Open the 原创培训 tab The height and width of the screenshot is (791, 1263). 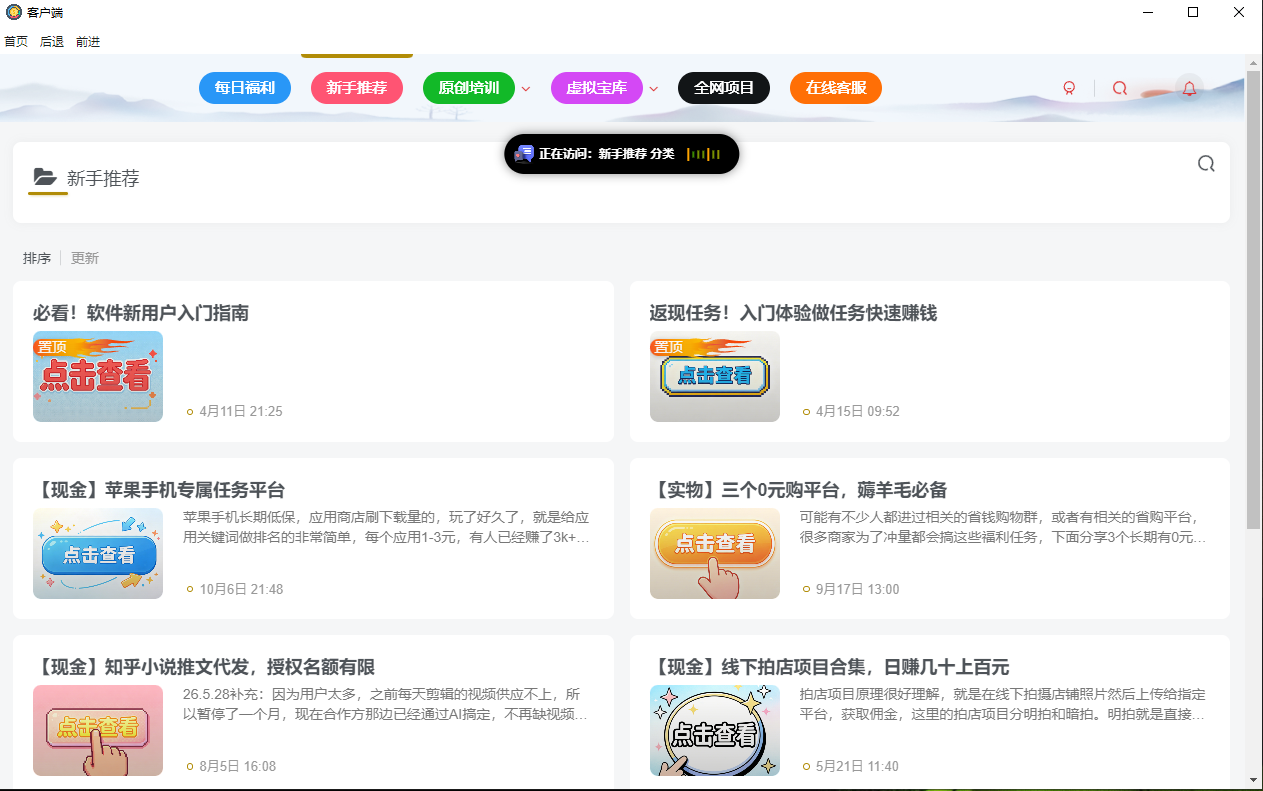tap(469, 88)
